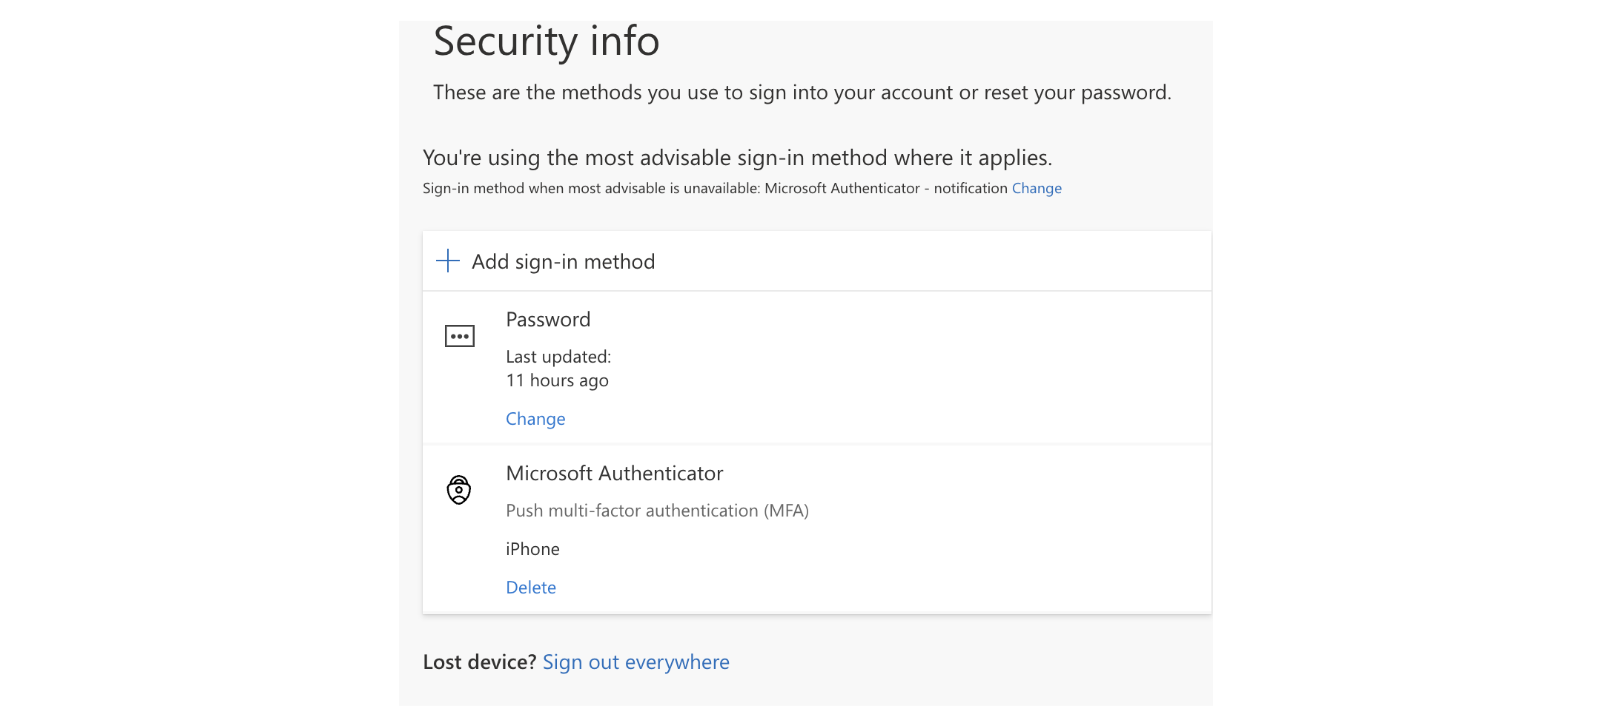Click the Security info heading
Viewport: 1610px width, 720px height.
[546, 42]
